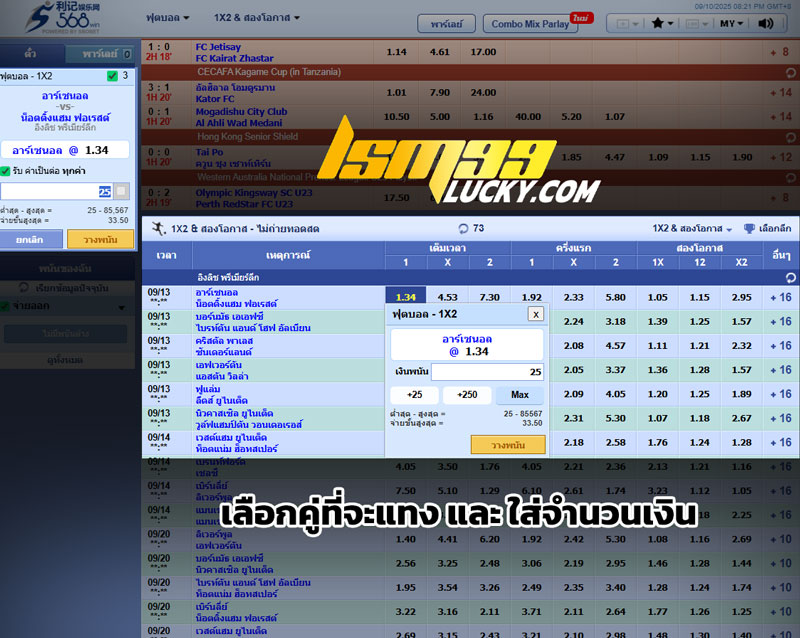Expand +16 more markets for อาร์เซนอล match
Screen dimensions: 800x638
click(781, 297)
